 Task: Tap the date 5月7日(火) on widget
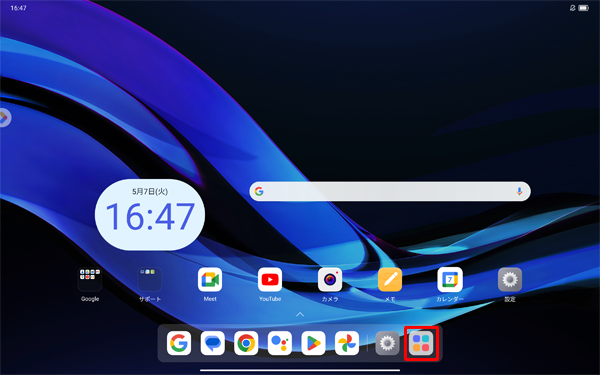tap(150, 191)
